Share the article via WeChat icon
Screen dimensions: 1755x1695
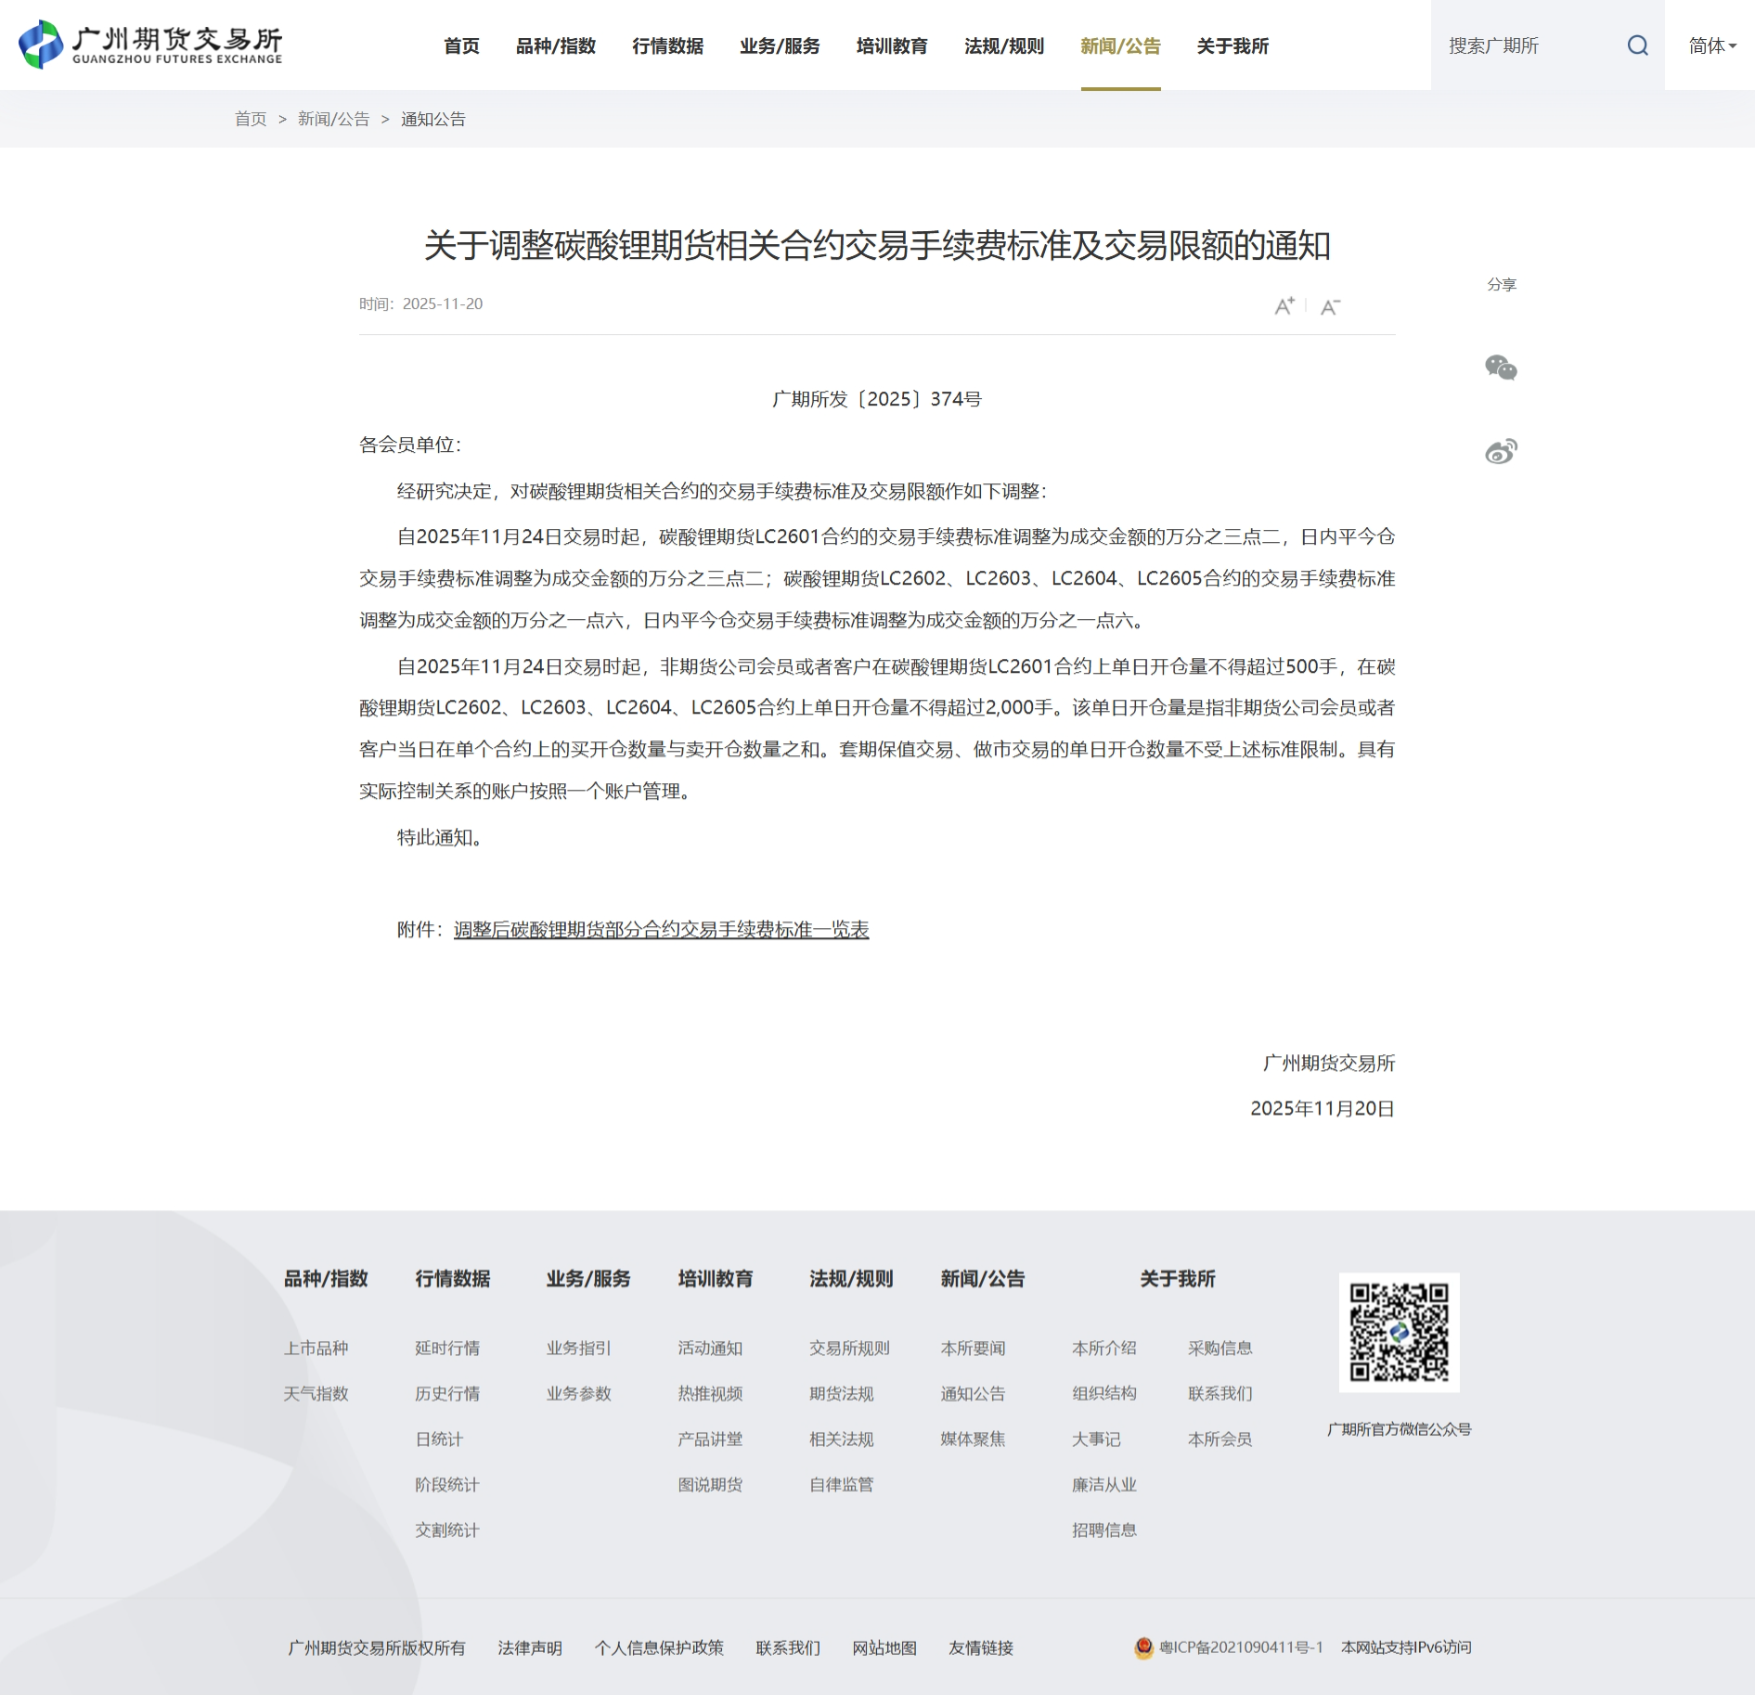(1500, 368)
